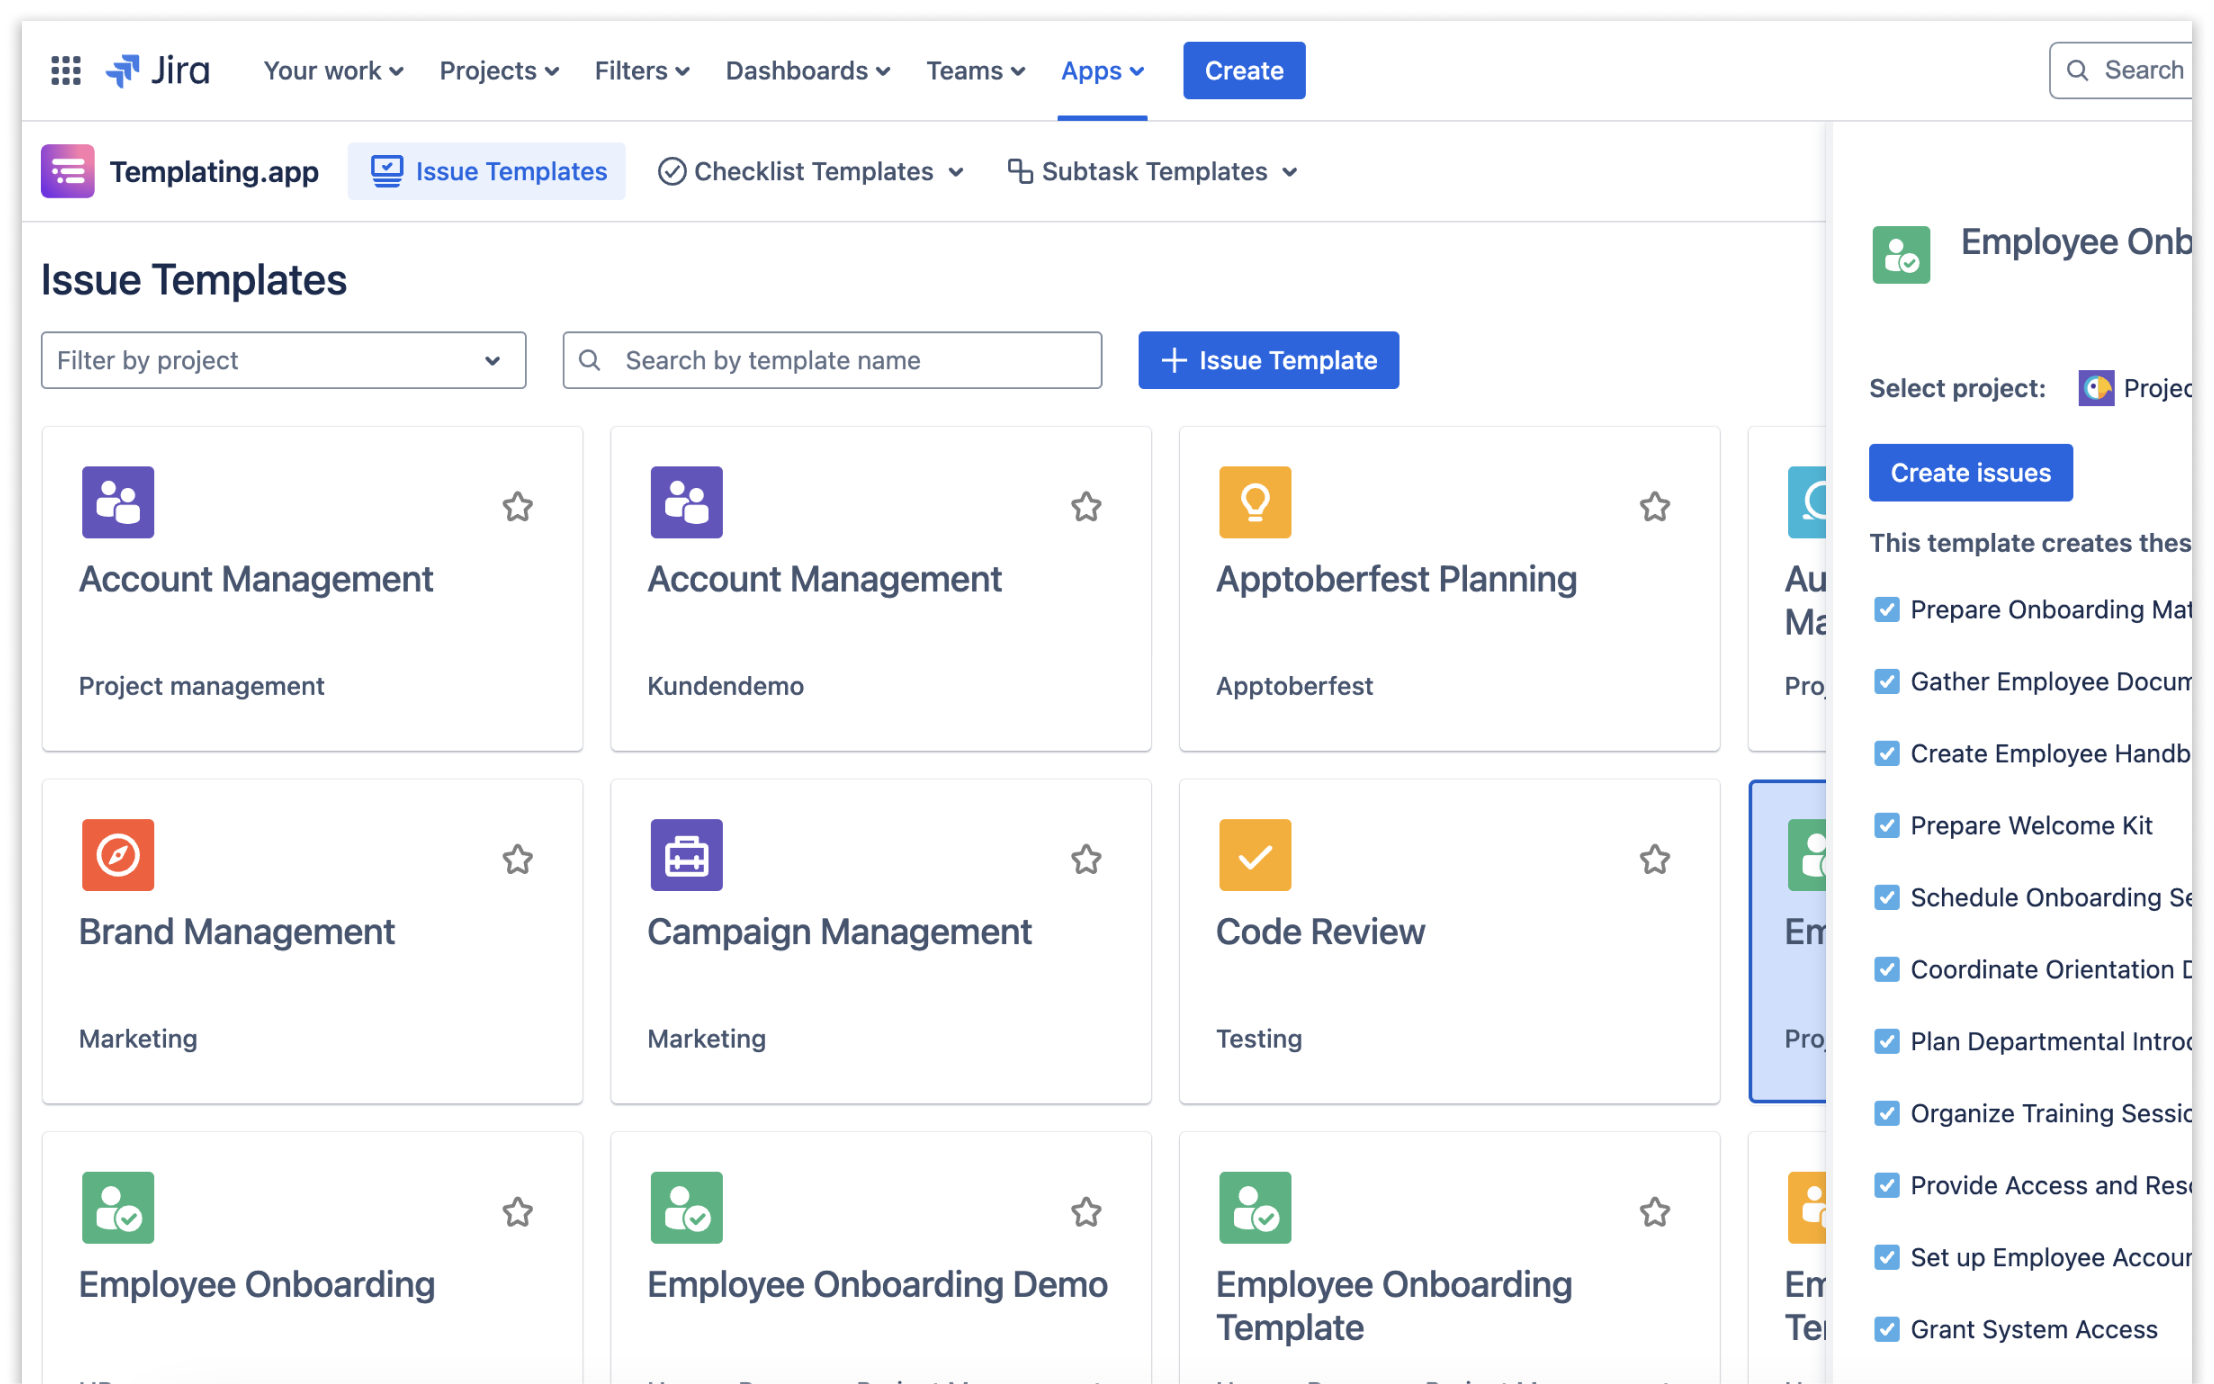Click the Add Issue Template button
Screen dimensions: 2214x1384
tap(1267, 359)
